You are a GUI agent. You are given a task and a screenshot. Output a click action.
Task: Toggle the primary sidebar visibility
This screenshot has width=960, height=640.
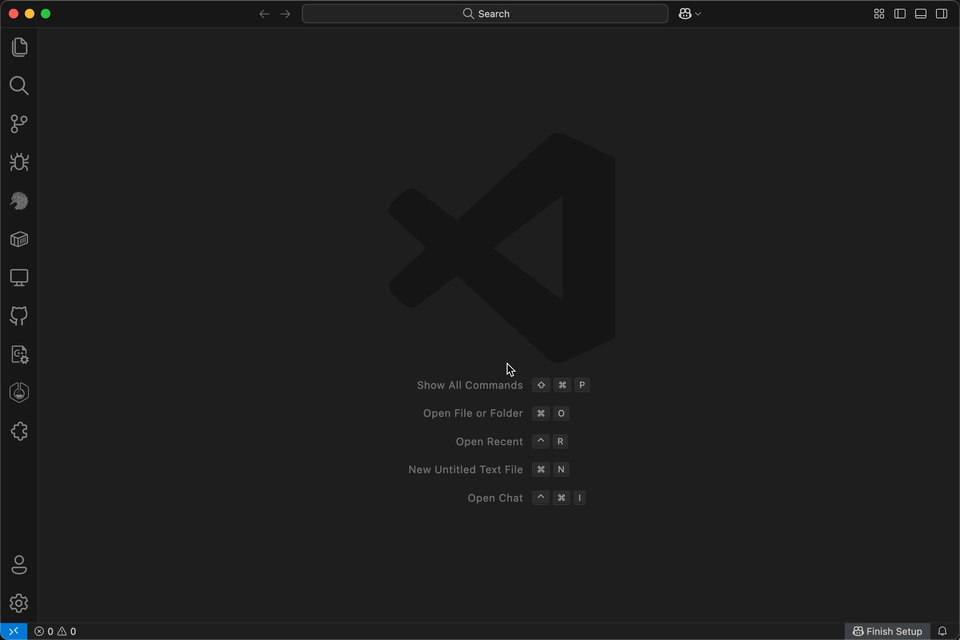tap(899, 13)
